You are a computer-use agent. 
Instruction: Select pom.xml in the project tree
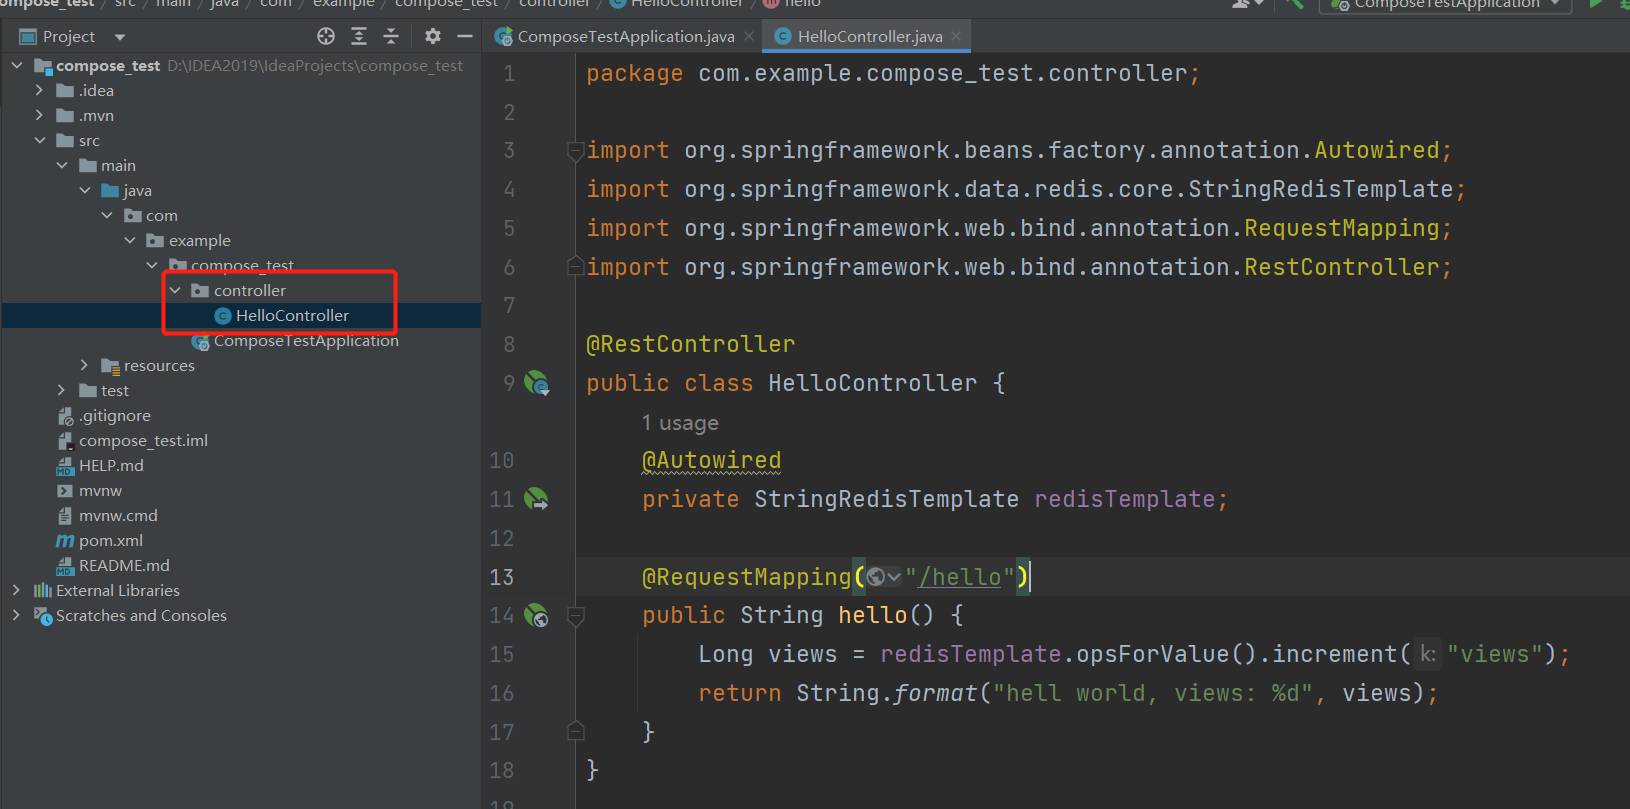(110, 541)
